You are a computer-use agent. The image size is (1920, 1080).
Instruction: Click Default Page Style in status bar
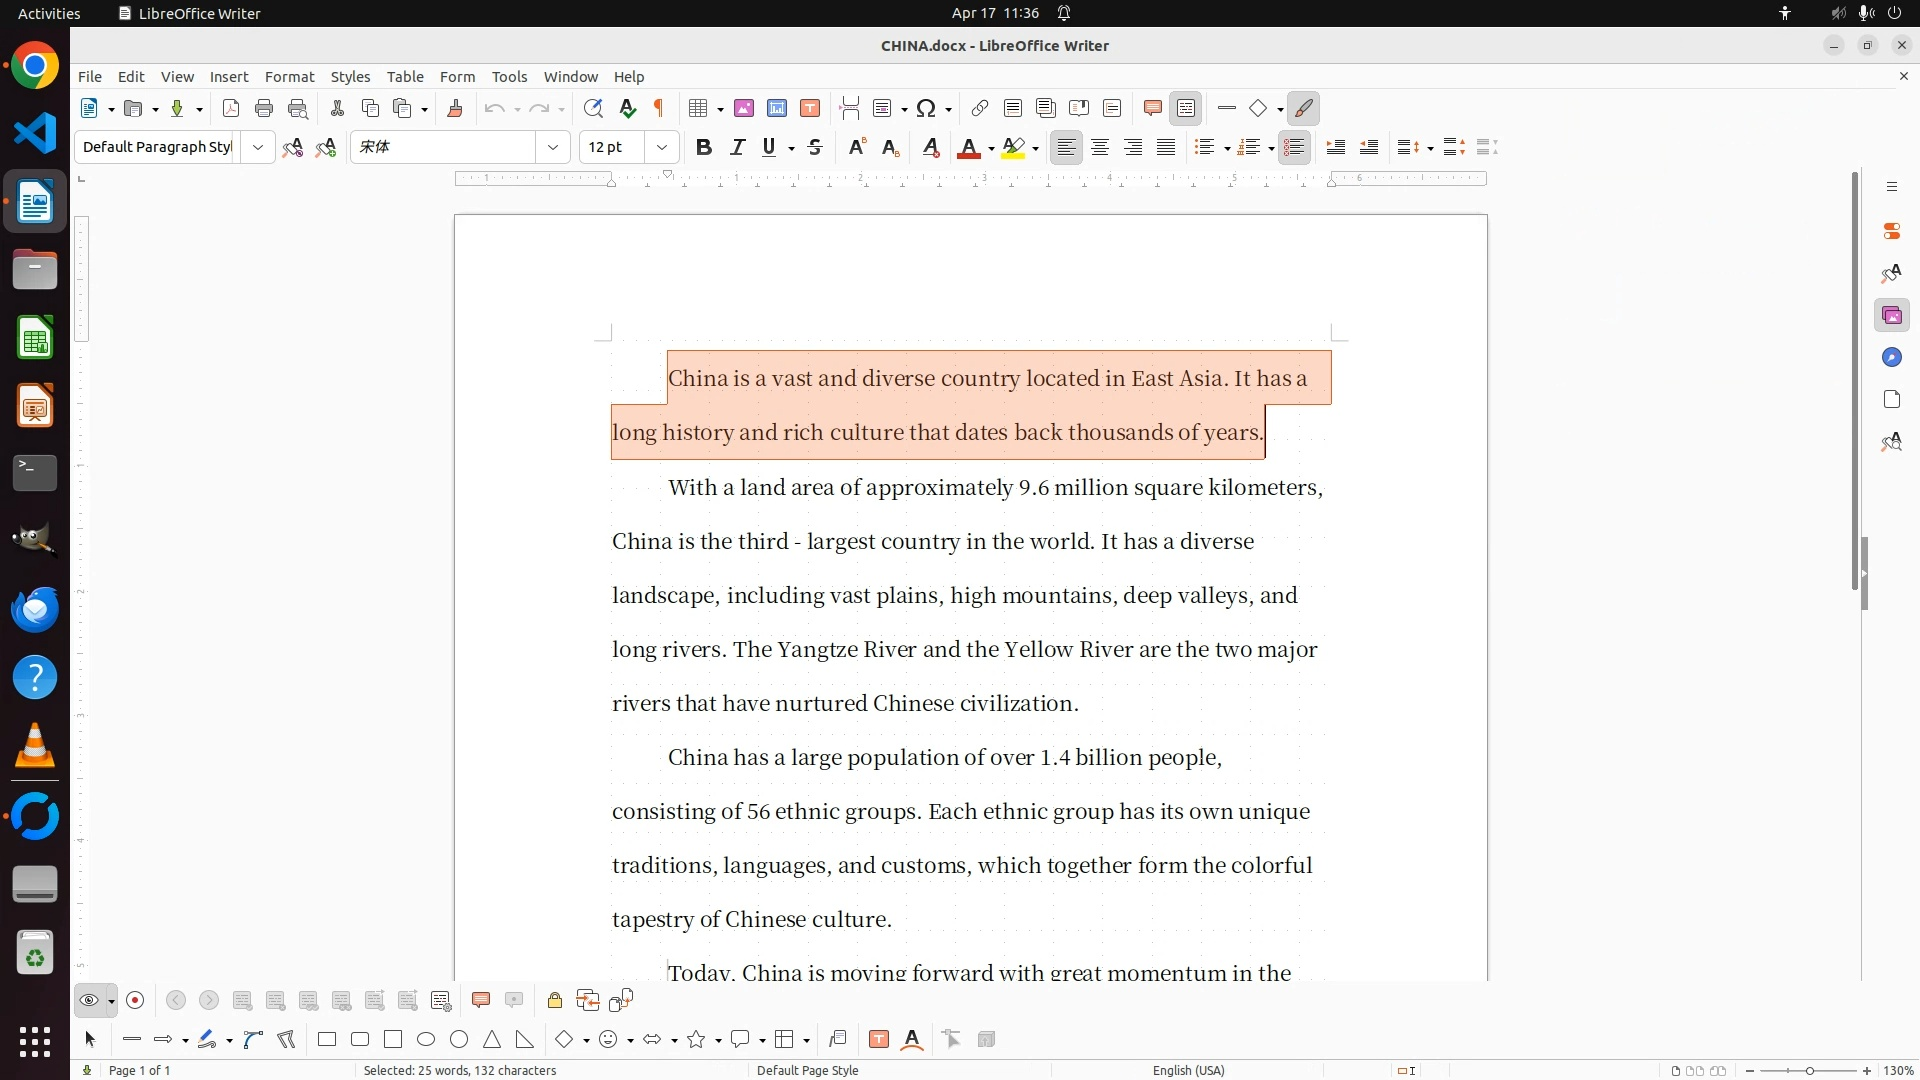pos(807,1070)
